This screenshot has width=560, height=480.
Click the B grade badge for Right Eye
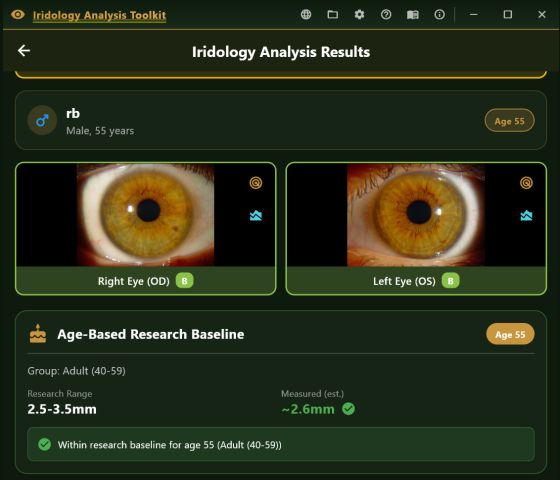coord(184,281)
